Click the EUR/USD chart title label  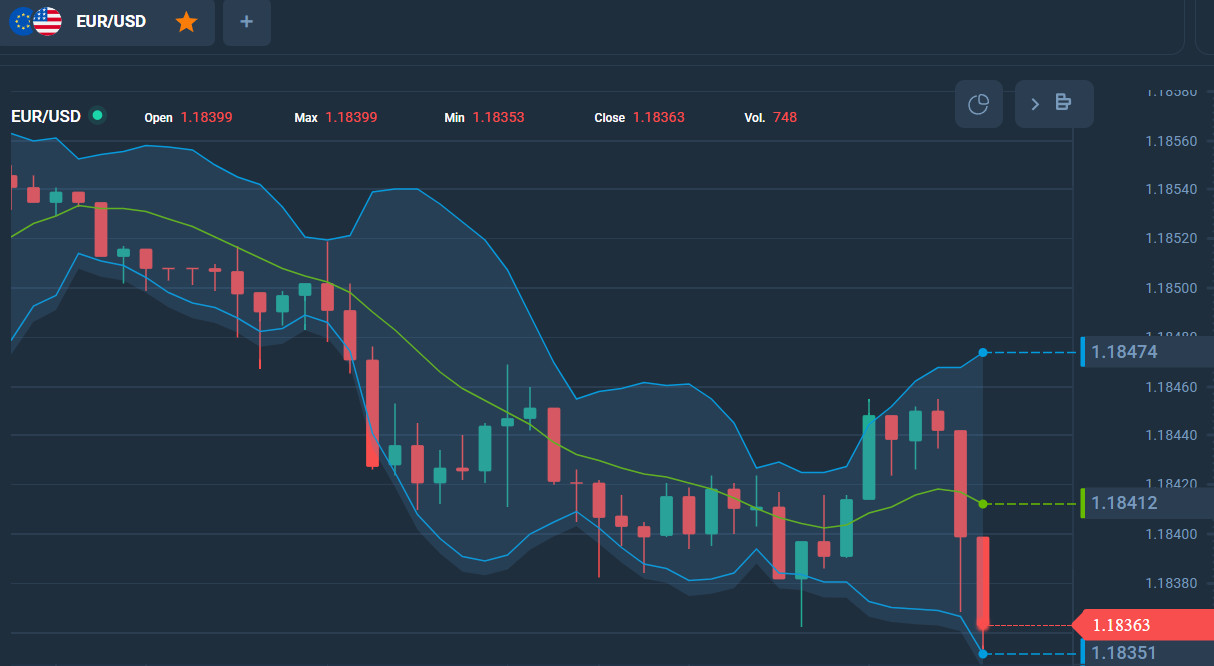tap(46, 117)
